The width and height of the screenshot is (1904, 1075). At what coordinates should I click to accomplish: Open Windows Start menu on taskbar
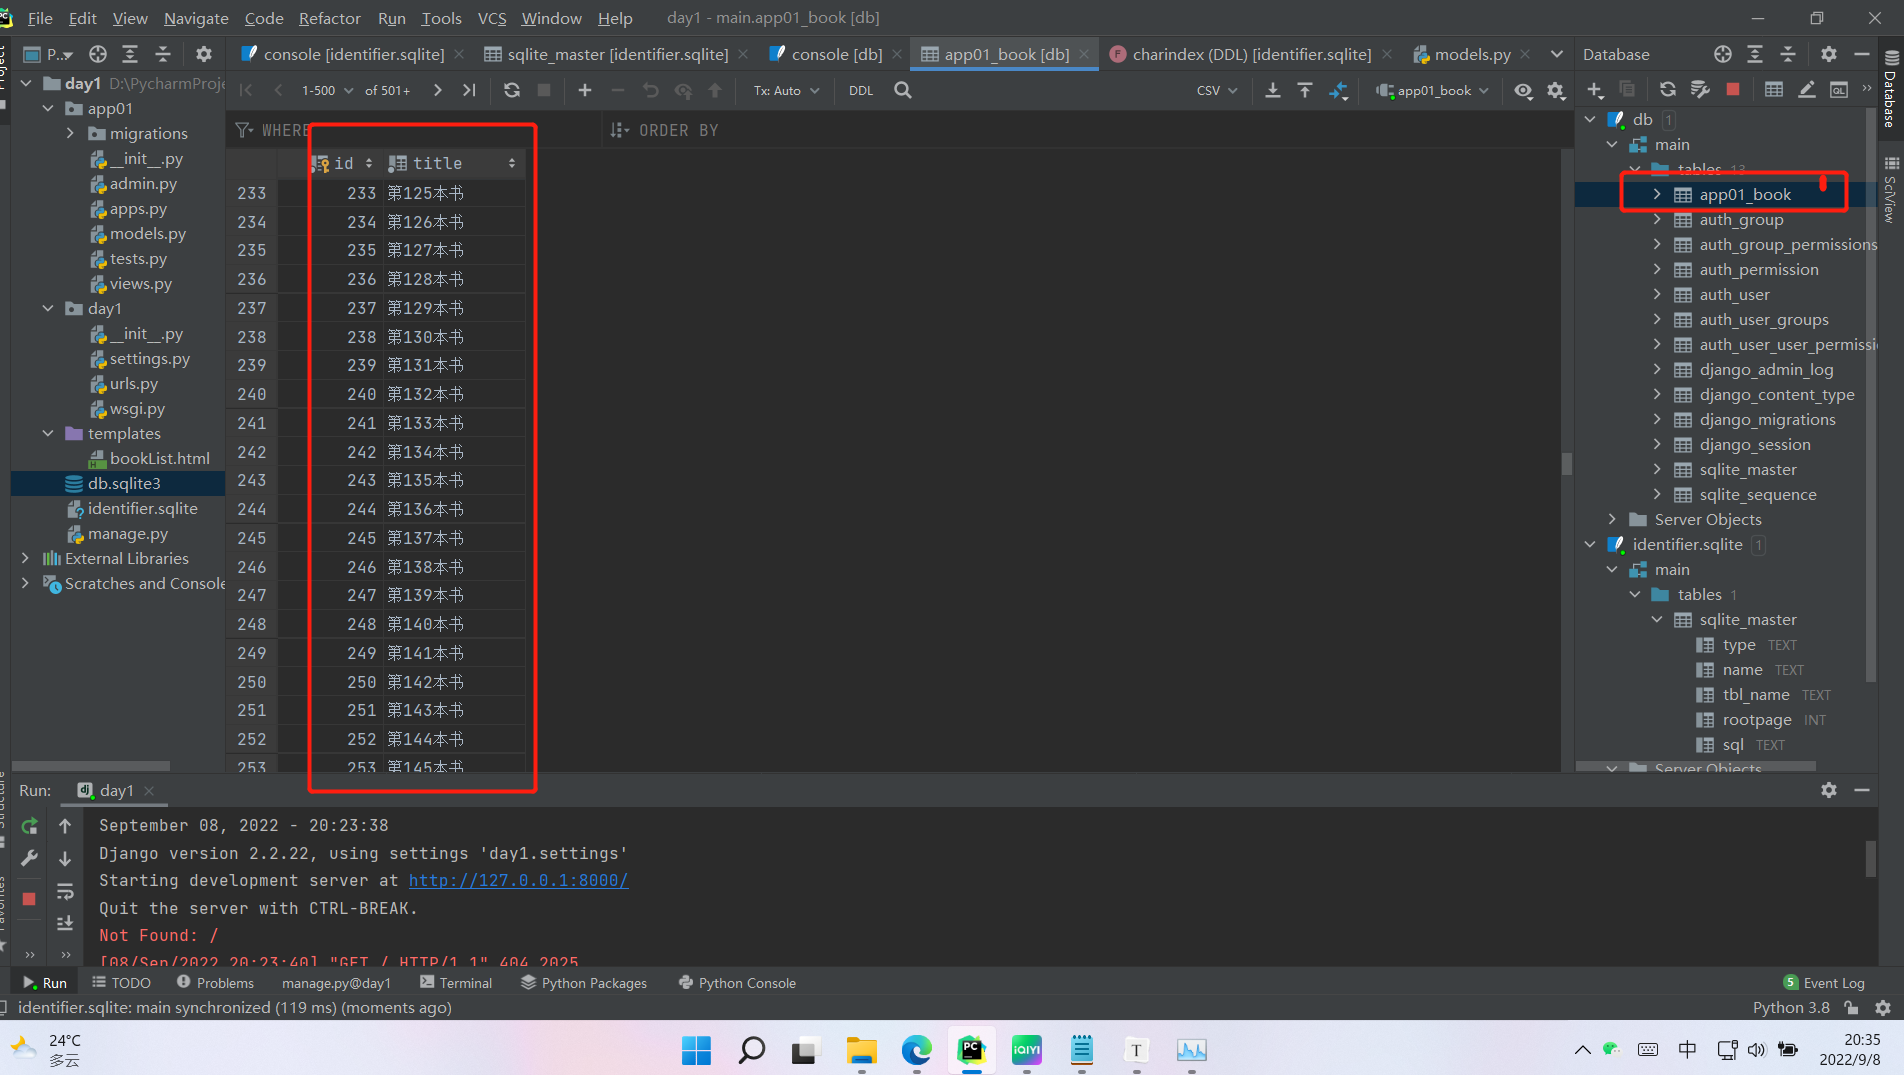coord(696,1050)
